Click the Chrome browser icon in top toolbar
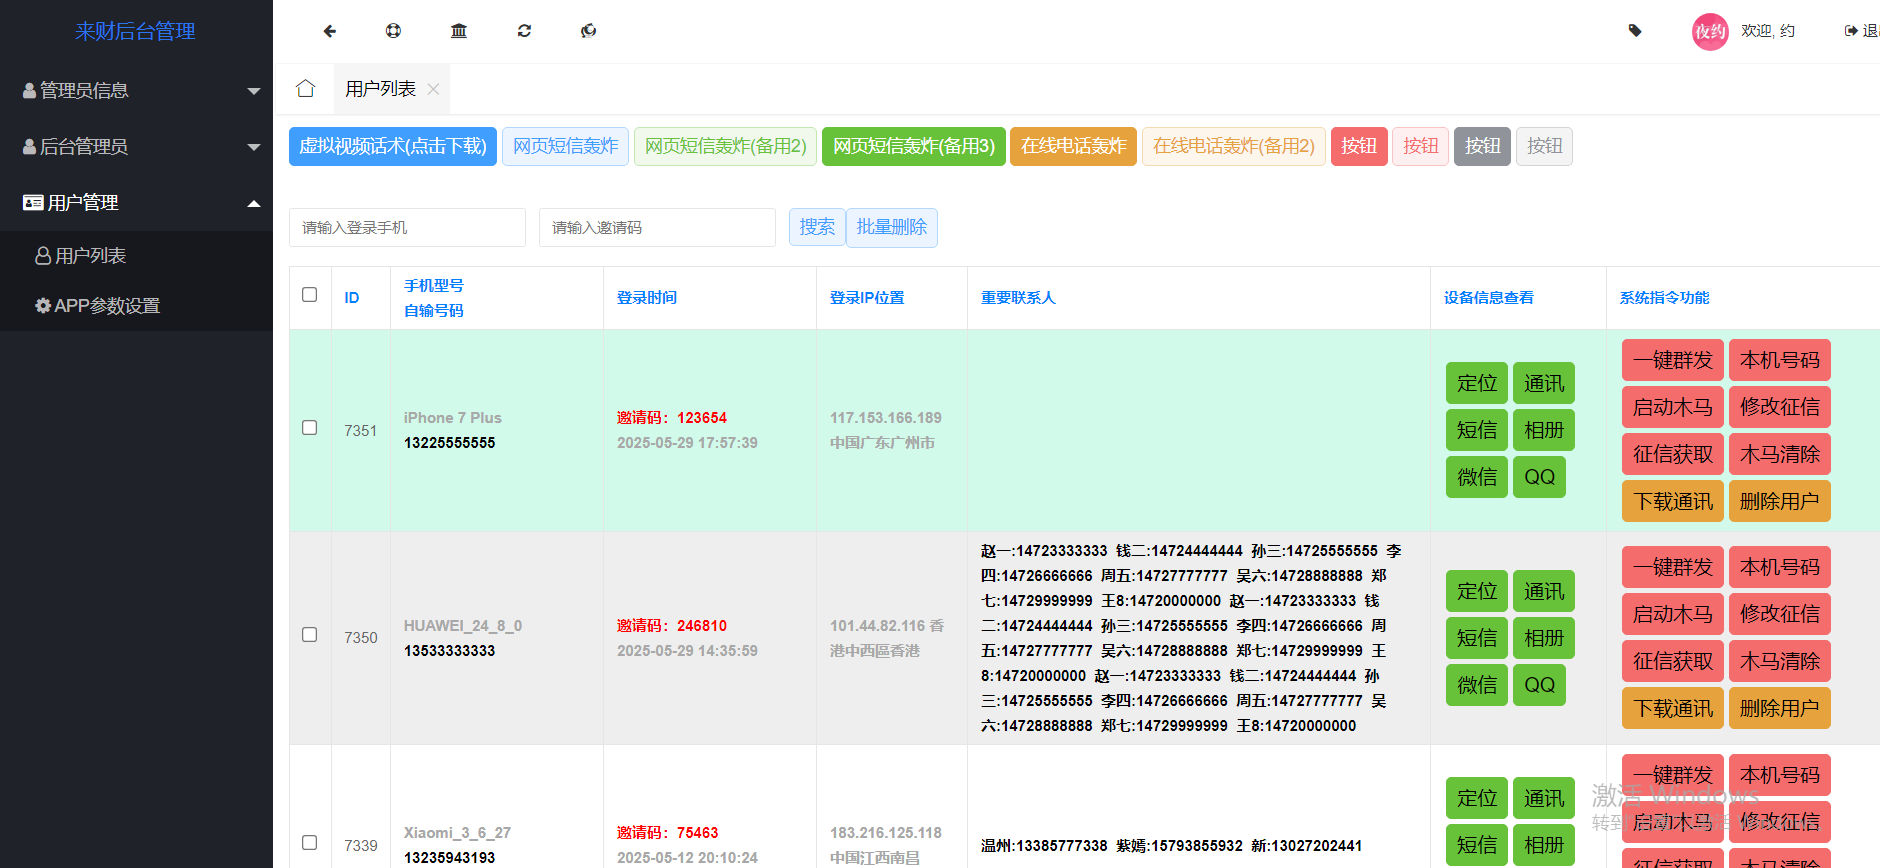 click(x=588, y=31)
